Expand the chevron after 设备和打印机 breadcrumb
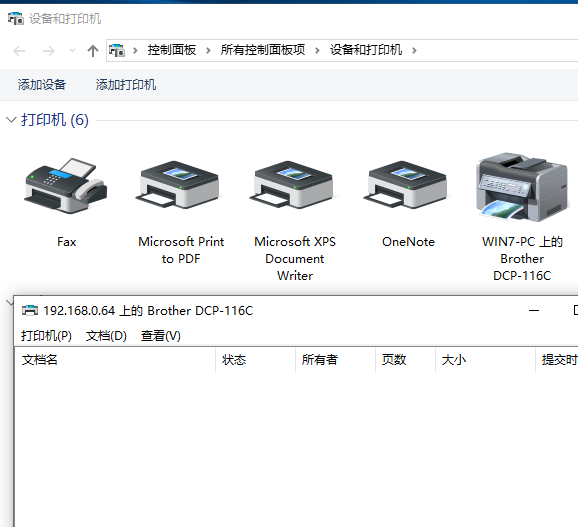Screen dimensions: 578x527 tap(414, 50)
